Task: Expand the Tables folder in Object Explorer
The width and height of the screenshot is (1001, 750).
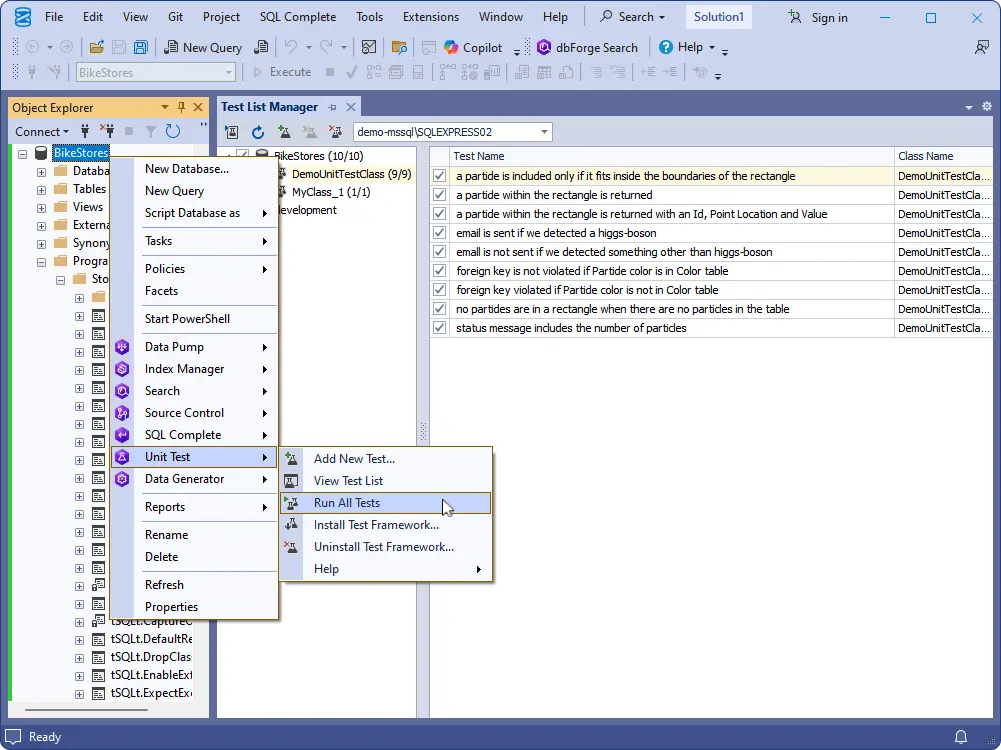Action: click(41, 189)
